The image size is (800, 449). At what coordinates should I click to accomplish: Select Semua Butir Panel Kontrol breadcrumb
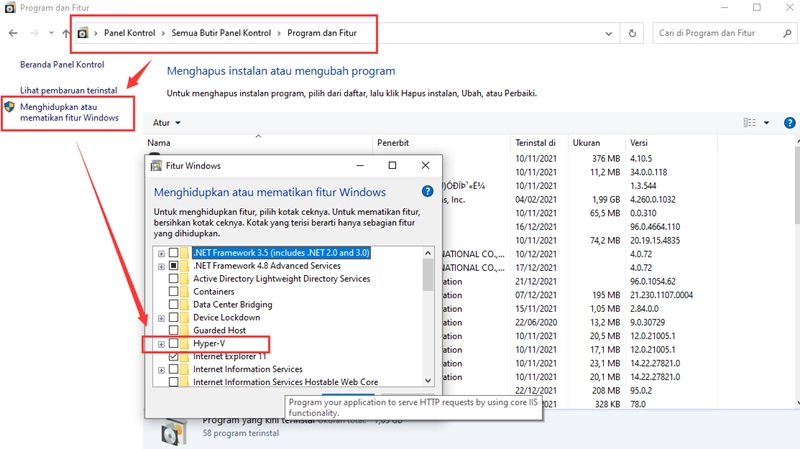(x=221, y=33)
